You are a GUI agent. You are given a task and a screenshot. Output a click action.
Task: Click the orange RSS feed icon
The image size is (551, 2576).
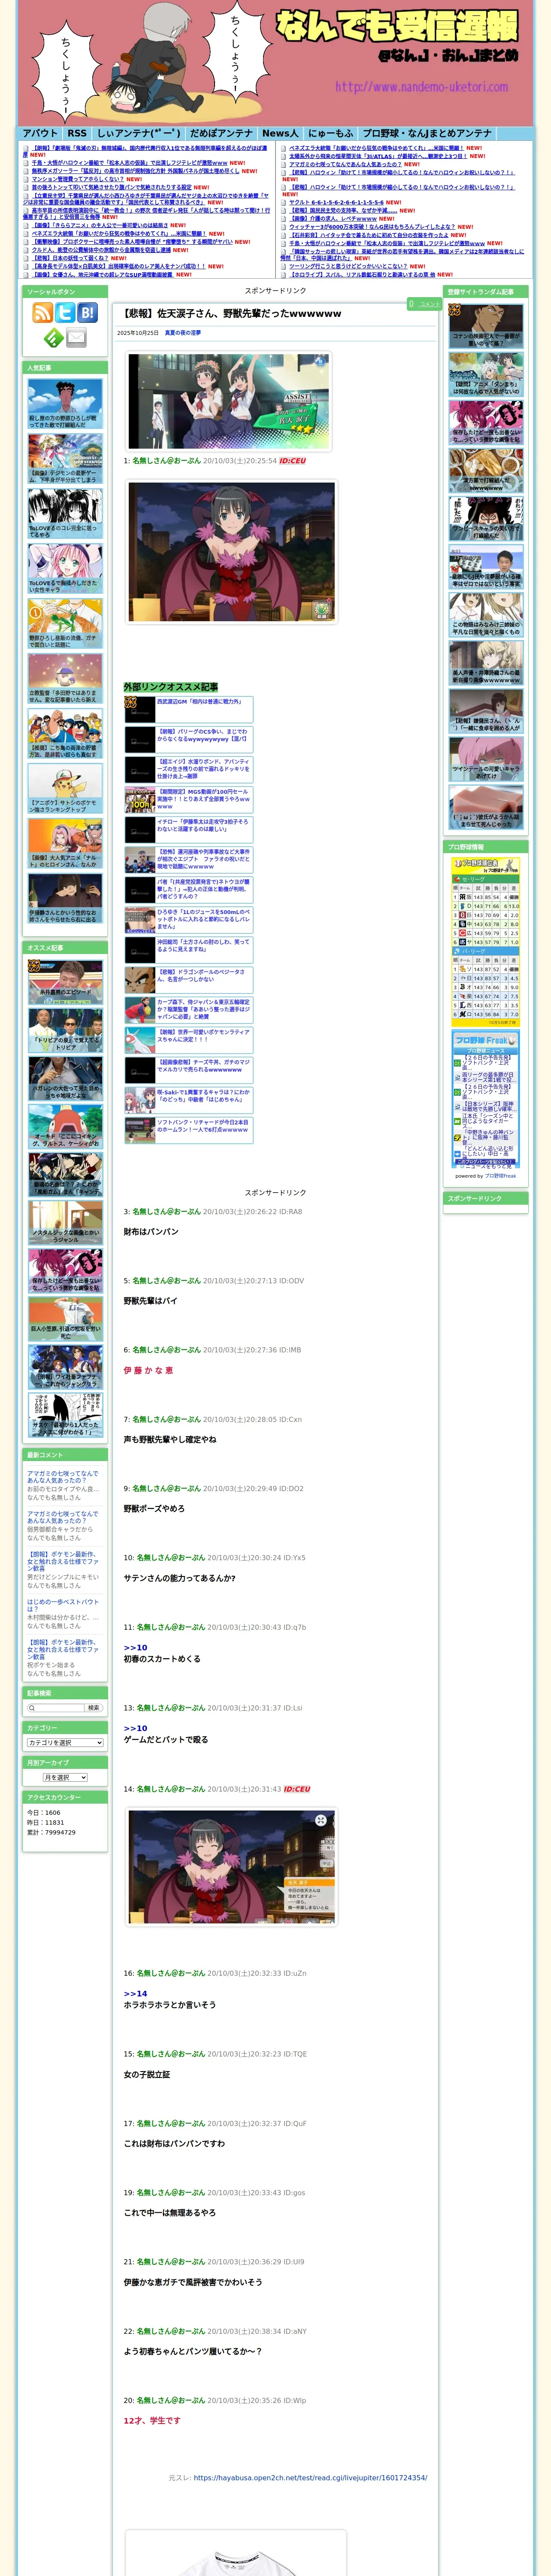click(x=43, y=312)
